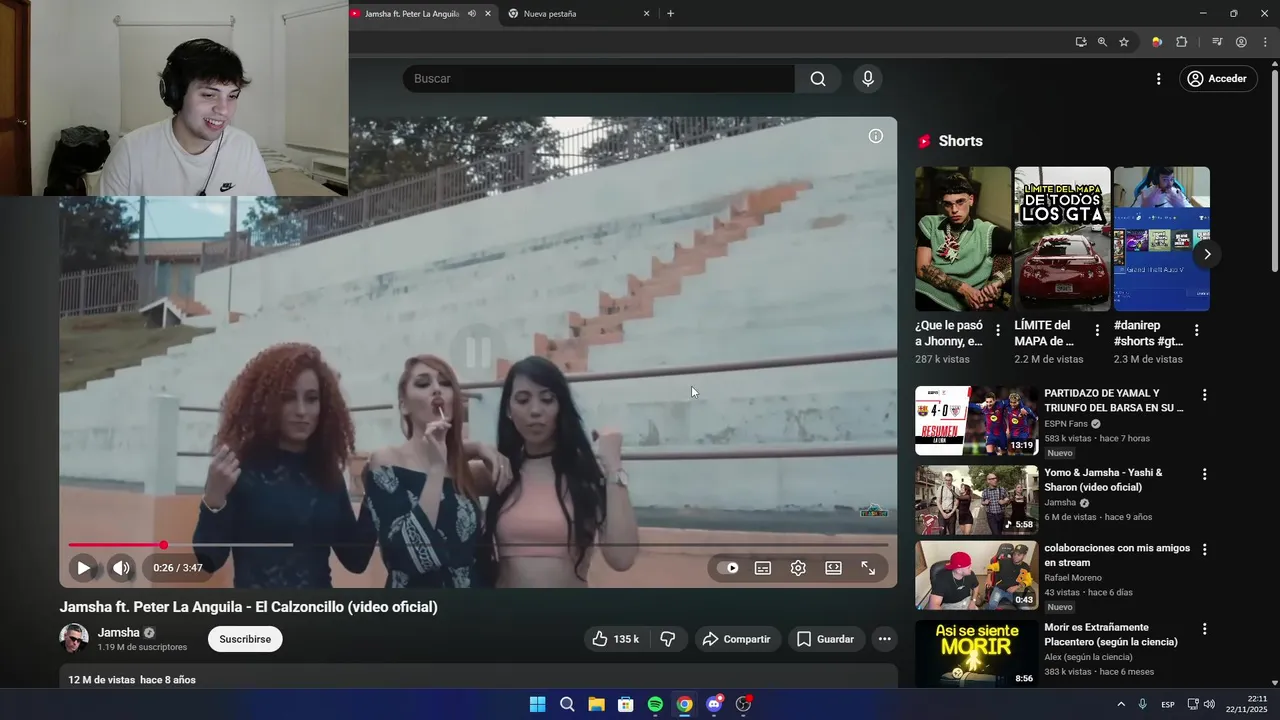This screenshot has width=1280, height=720.
Task: Open Discord from the taskbar
Action: 714,704
